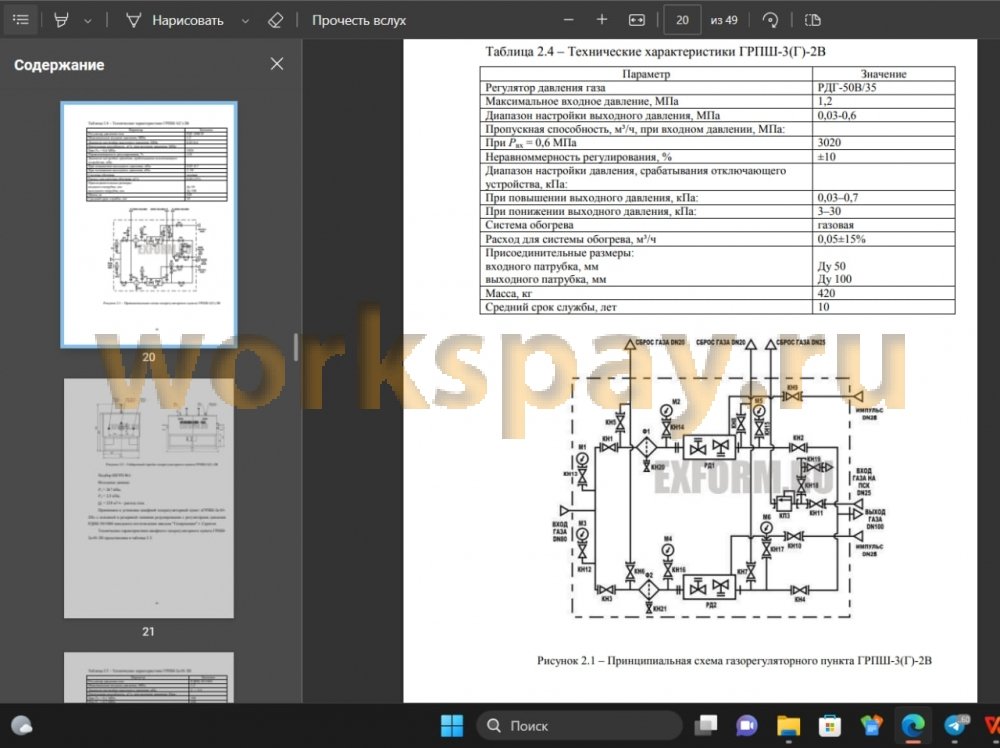Open the weather widget in taskbar
Viewport: 1000px width, 748px height.
pyautogui.click(x=22, y=726)
